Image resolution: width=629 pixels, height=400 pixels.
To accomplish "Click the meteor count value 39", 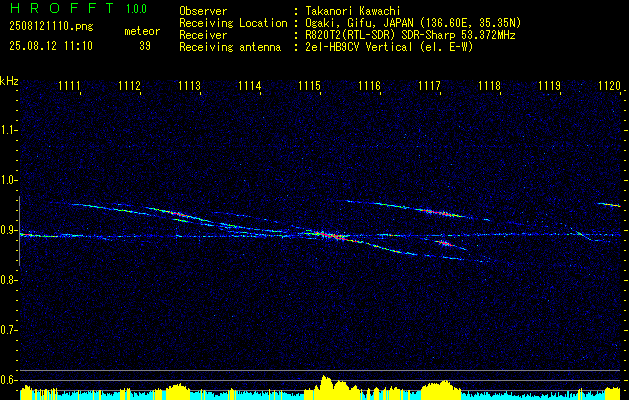I will pos(145,46).
